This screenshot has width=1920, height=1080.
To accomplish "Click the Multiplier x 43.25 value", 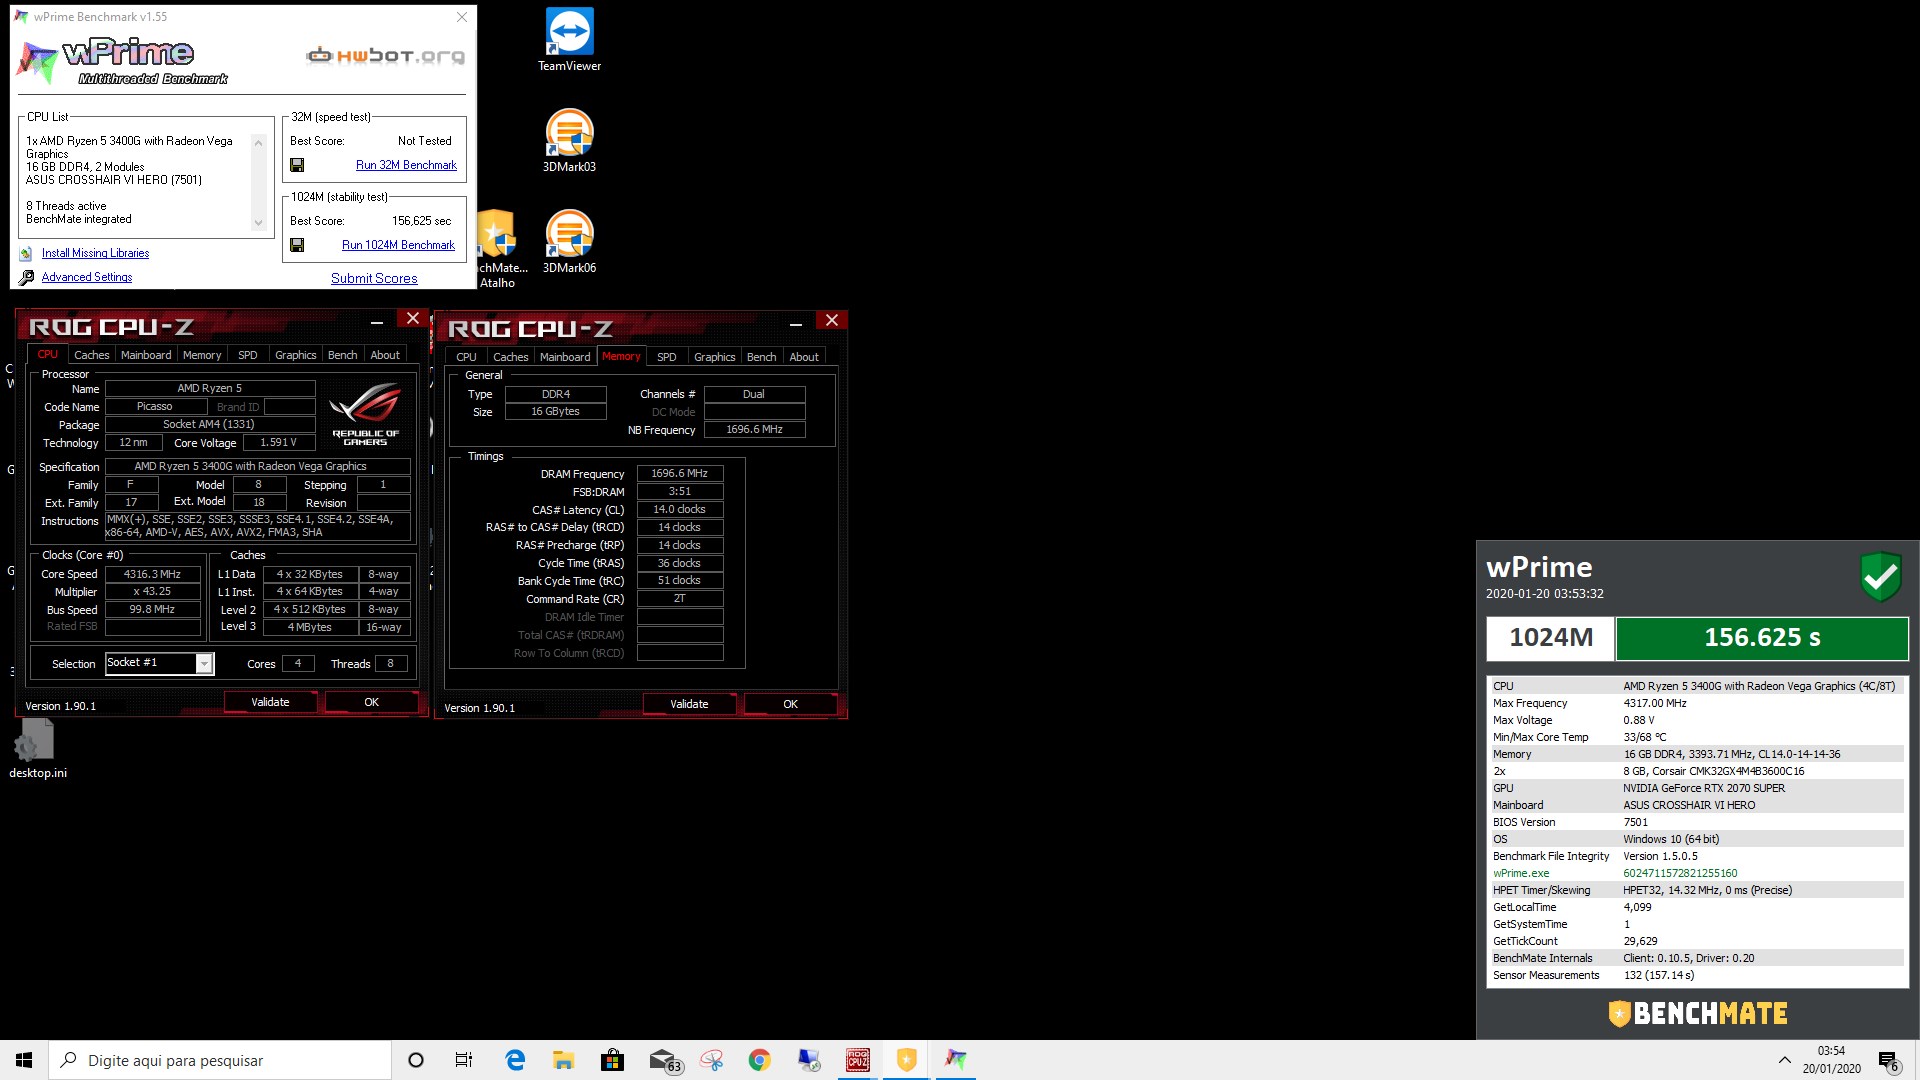I will pos(152,592).
